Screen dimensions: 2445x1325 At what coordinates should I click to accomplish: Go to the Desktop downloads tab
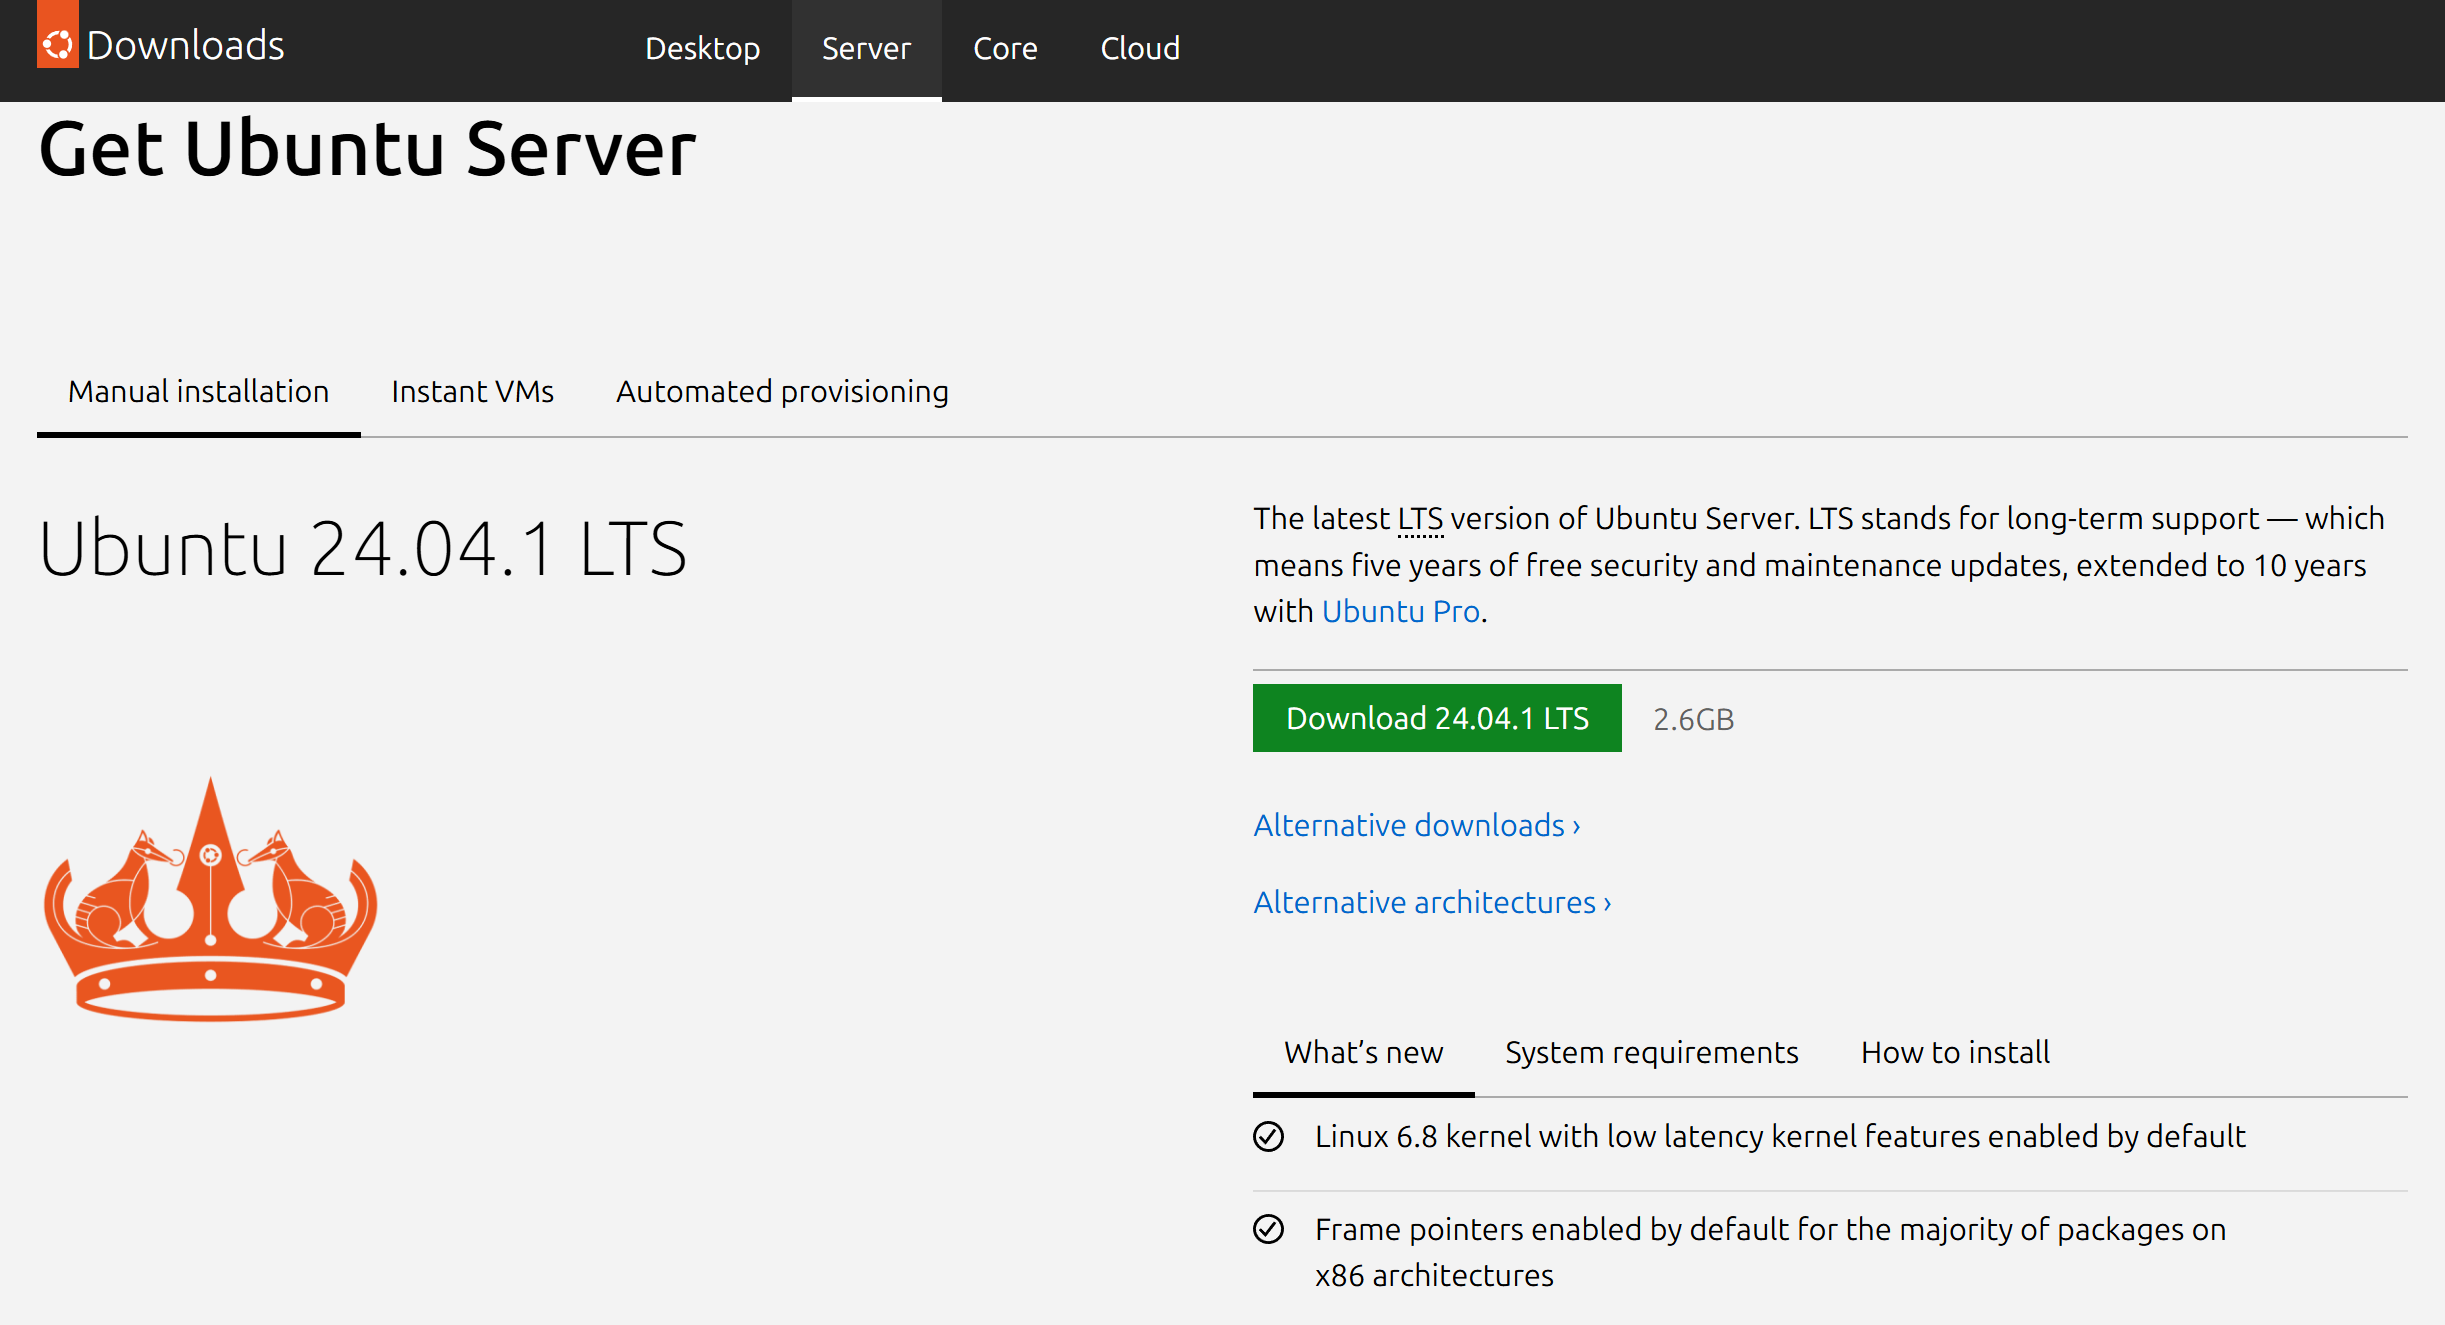click(x=702, y=48)
